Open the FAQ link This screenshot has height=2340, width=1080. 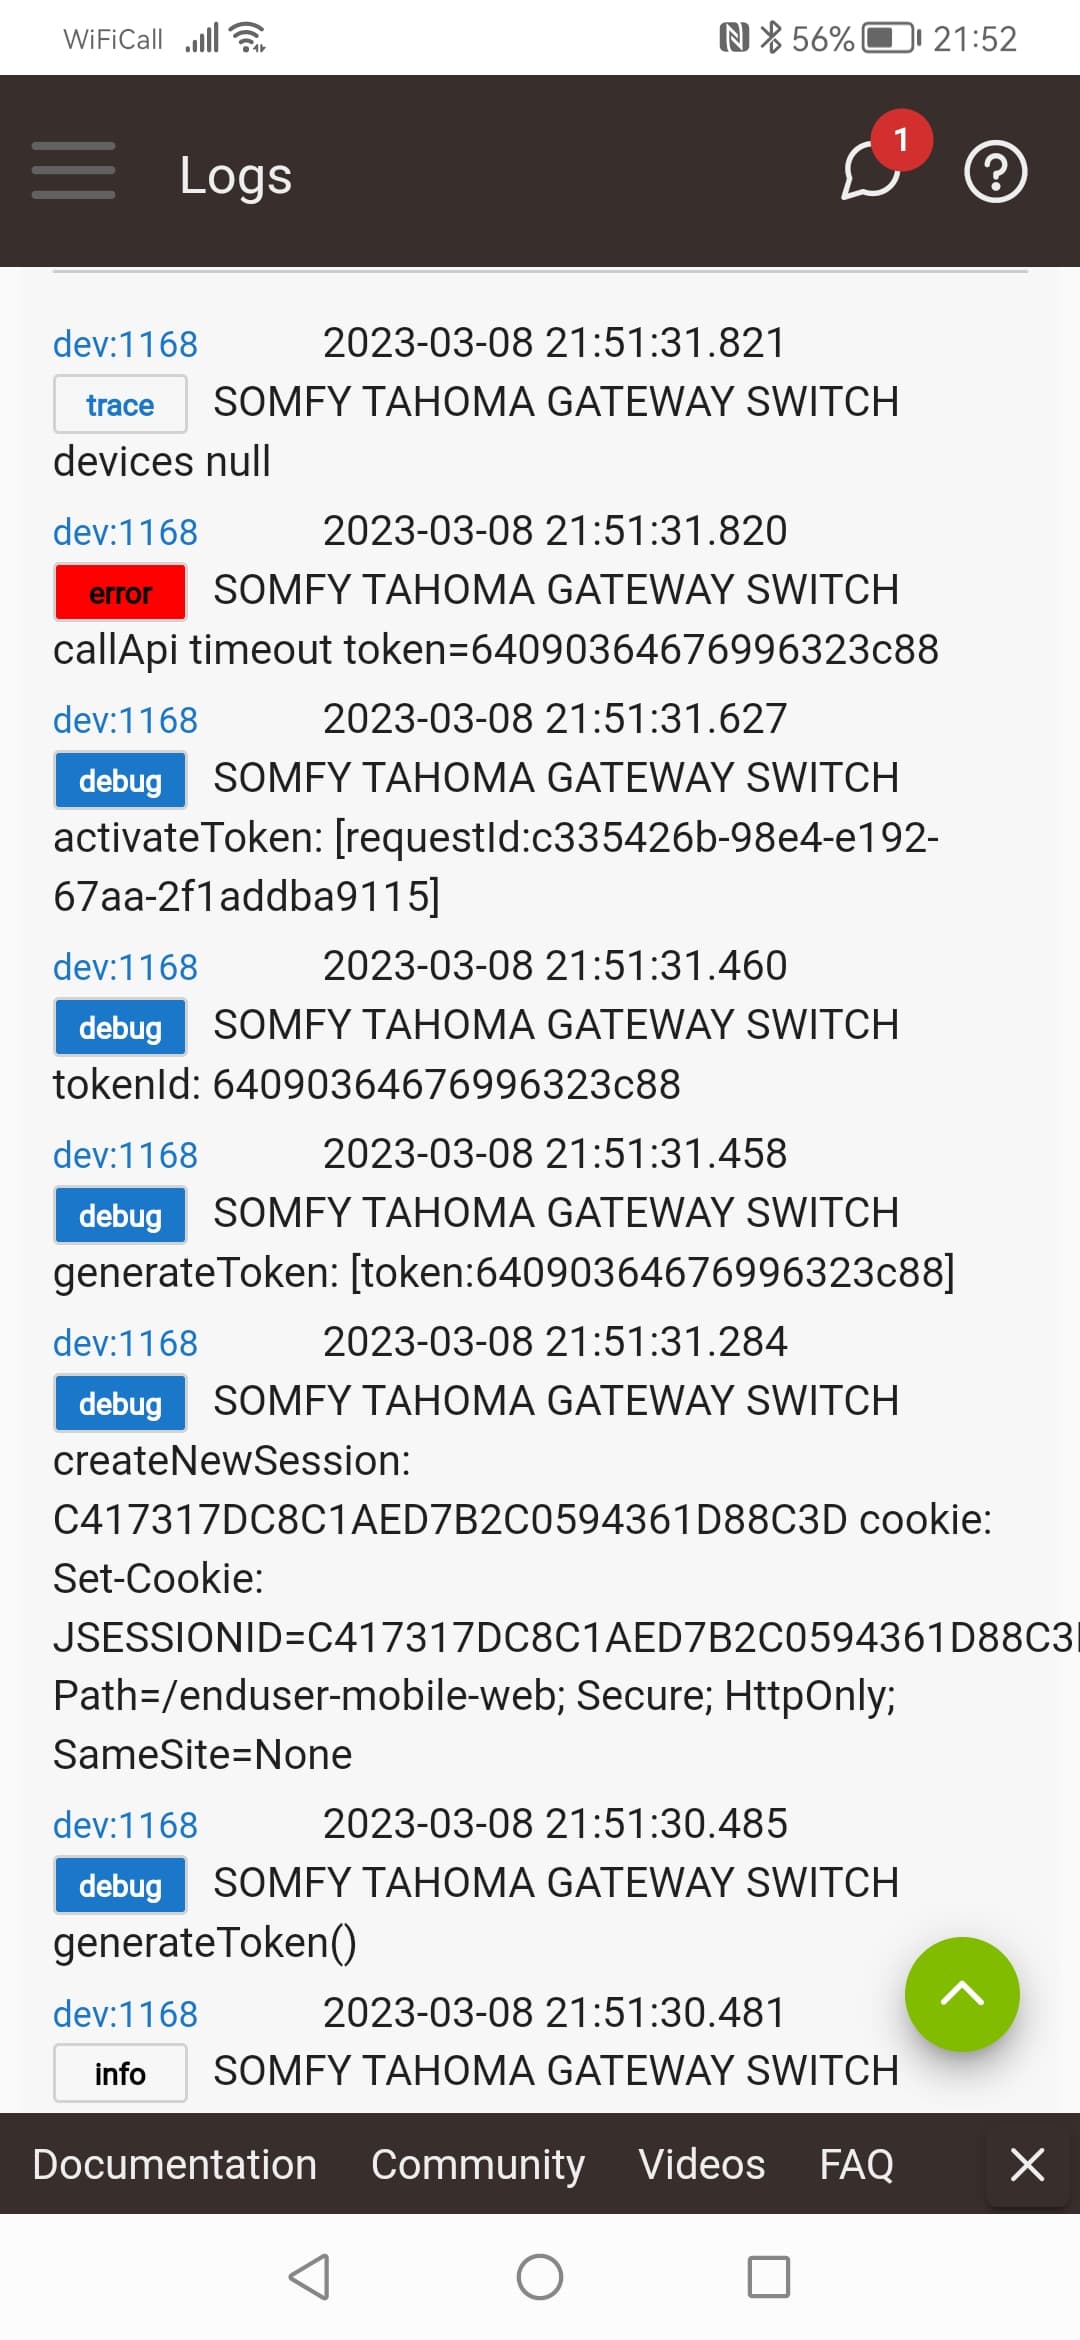pos(856,2165)
